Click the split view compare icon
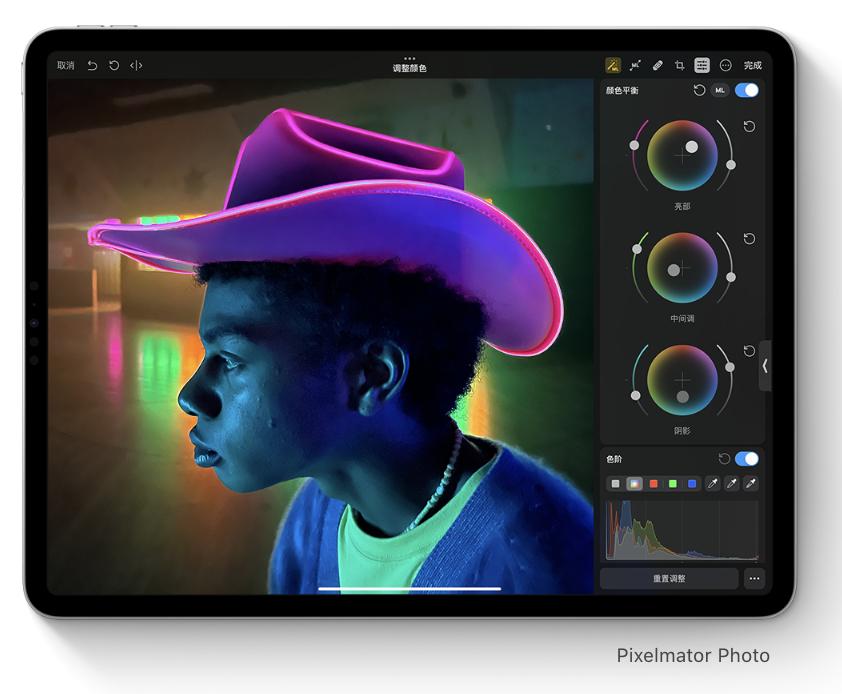 tap(137, 64)
